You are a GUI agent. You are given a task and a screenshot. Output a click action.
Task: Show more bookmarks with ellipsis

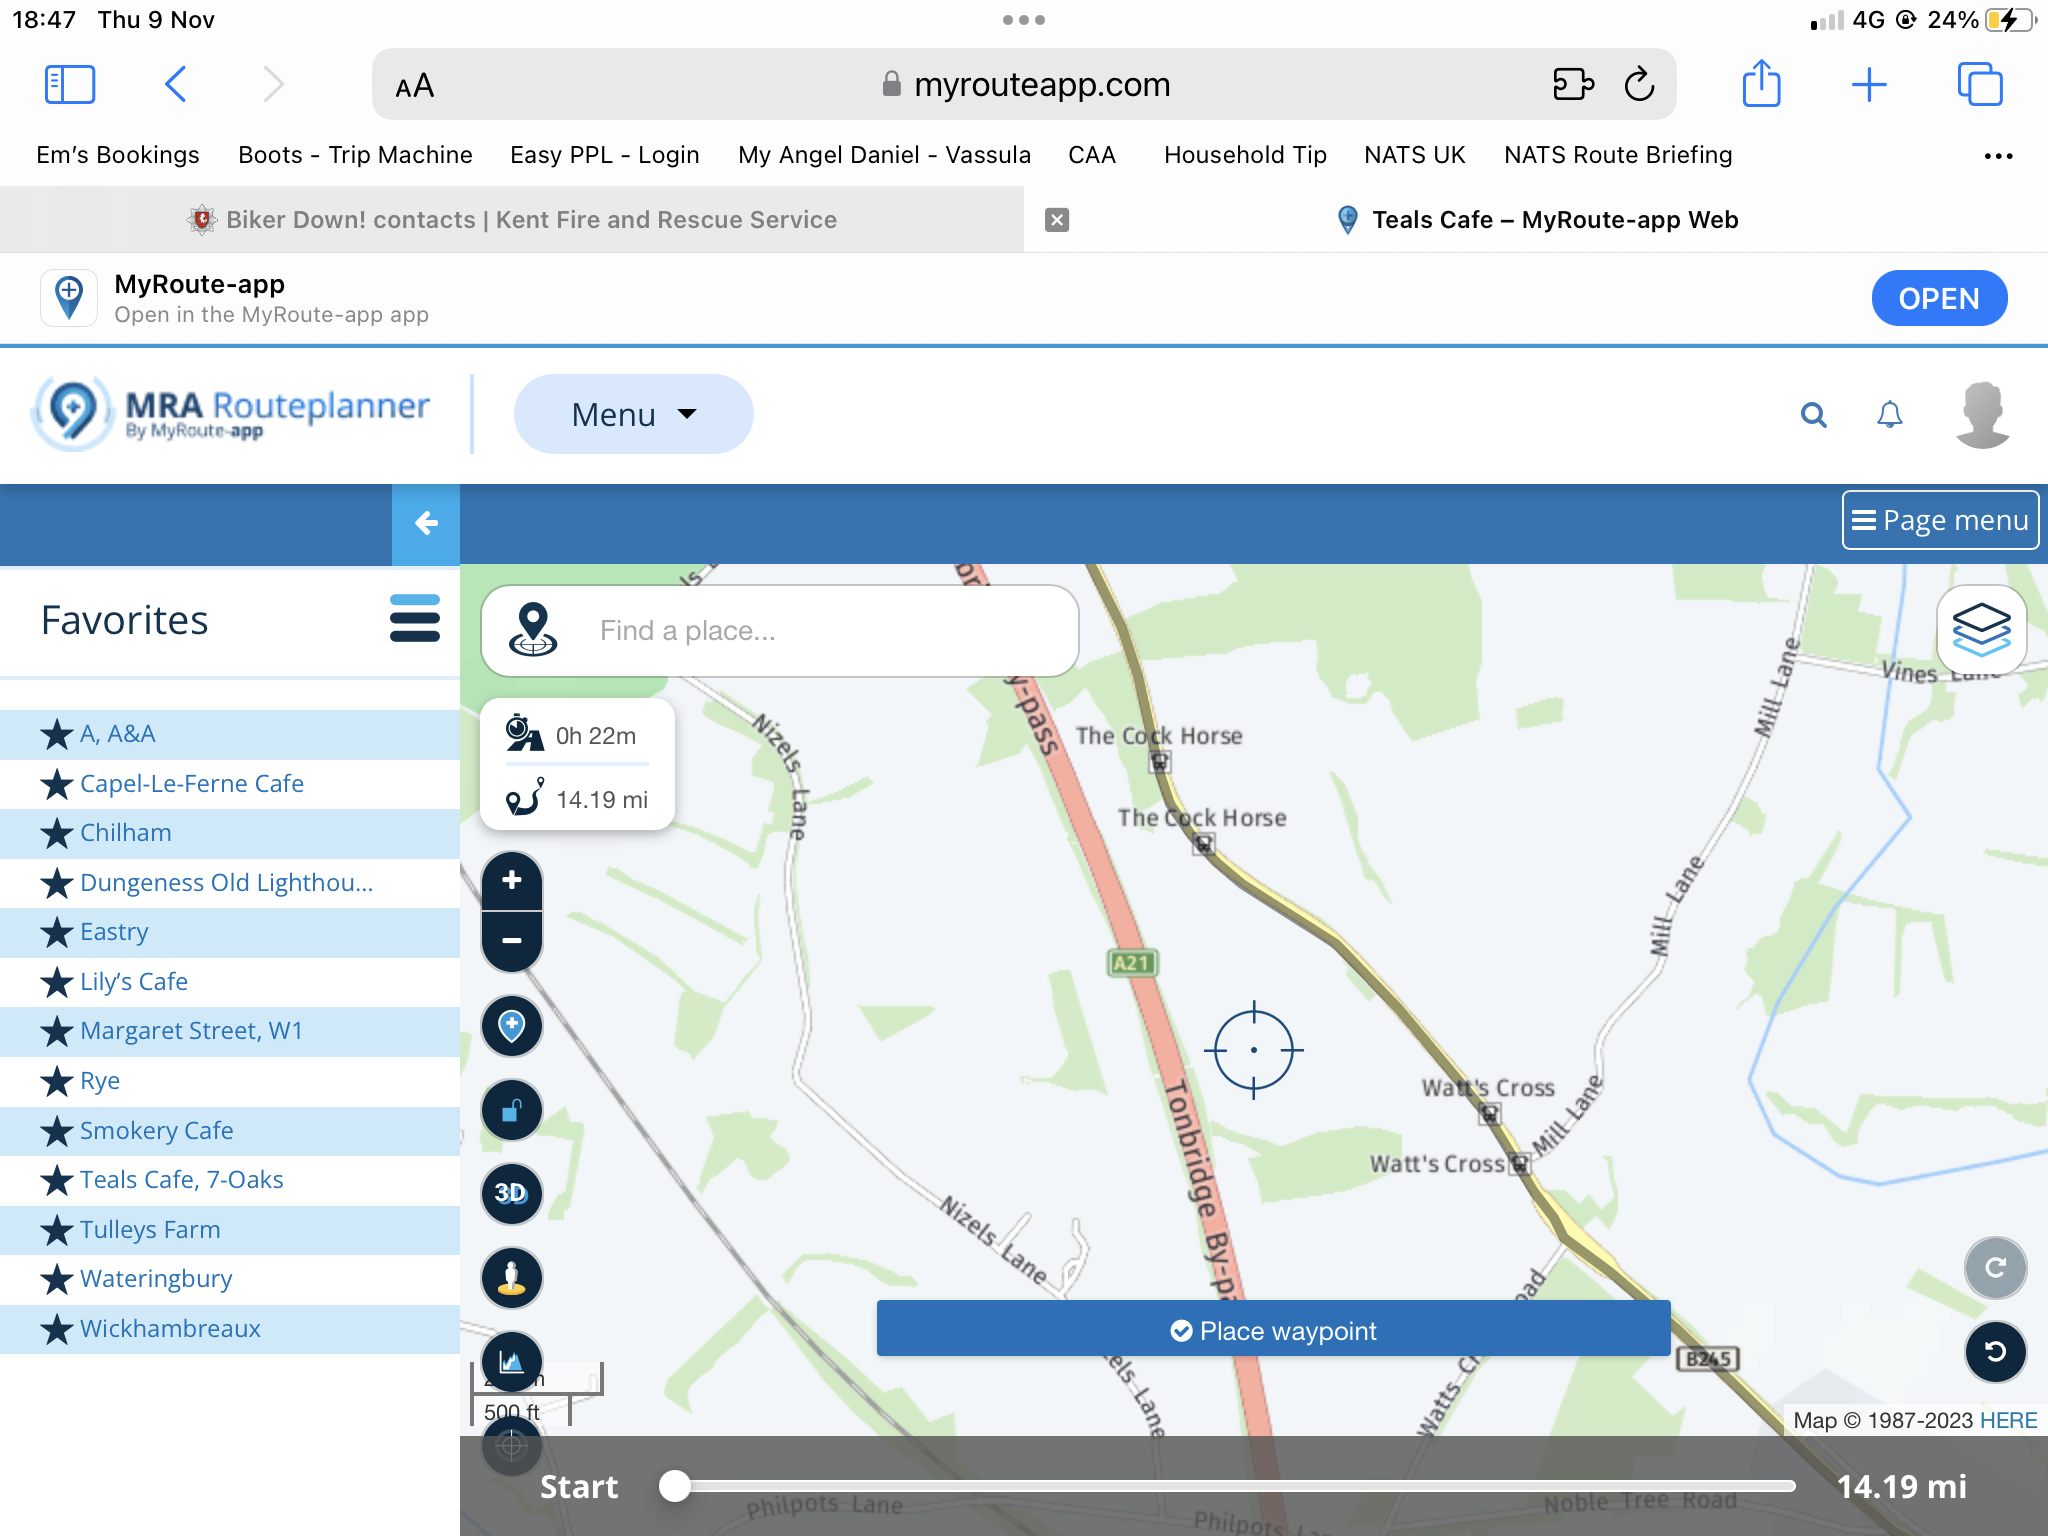1998,156
